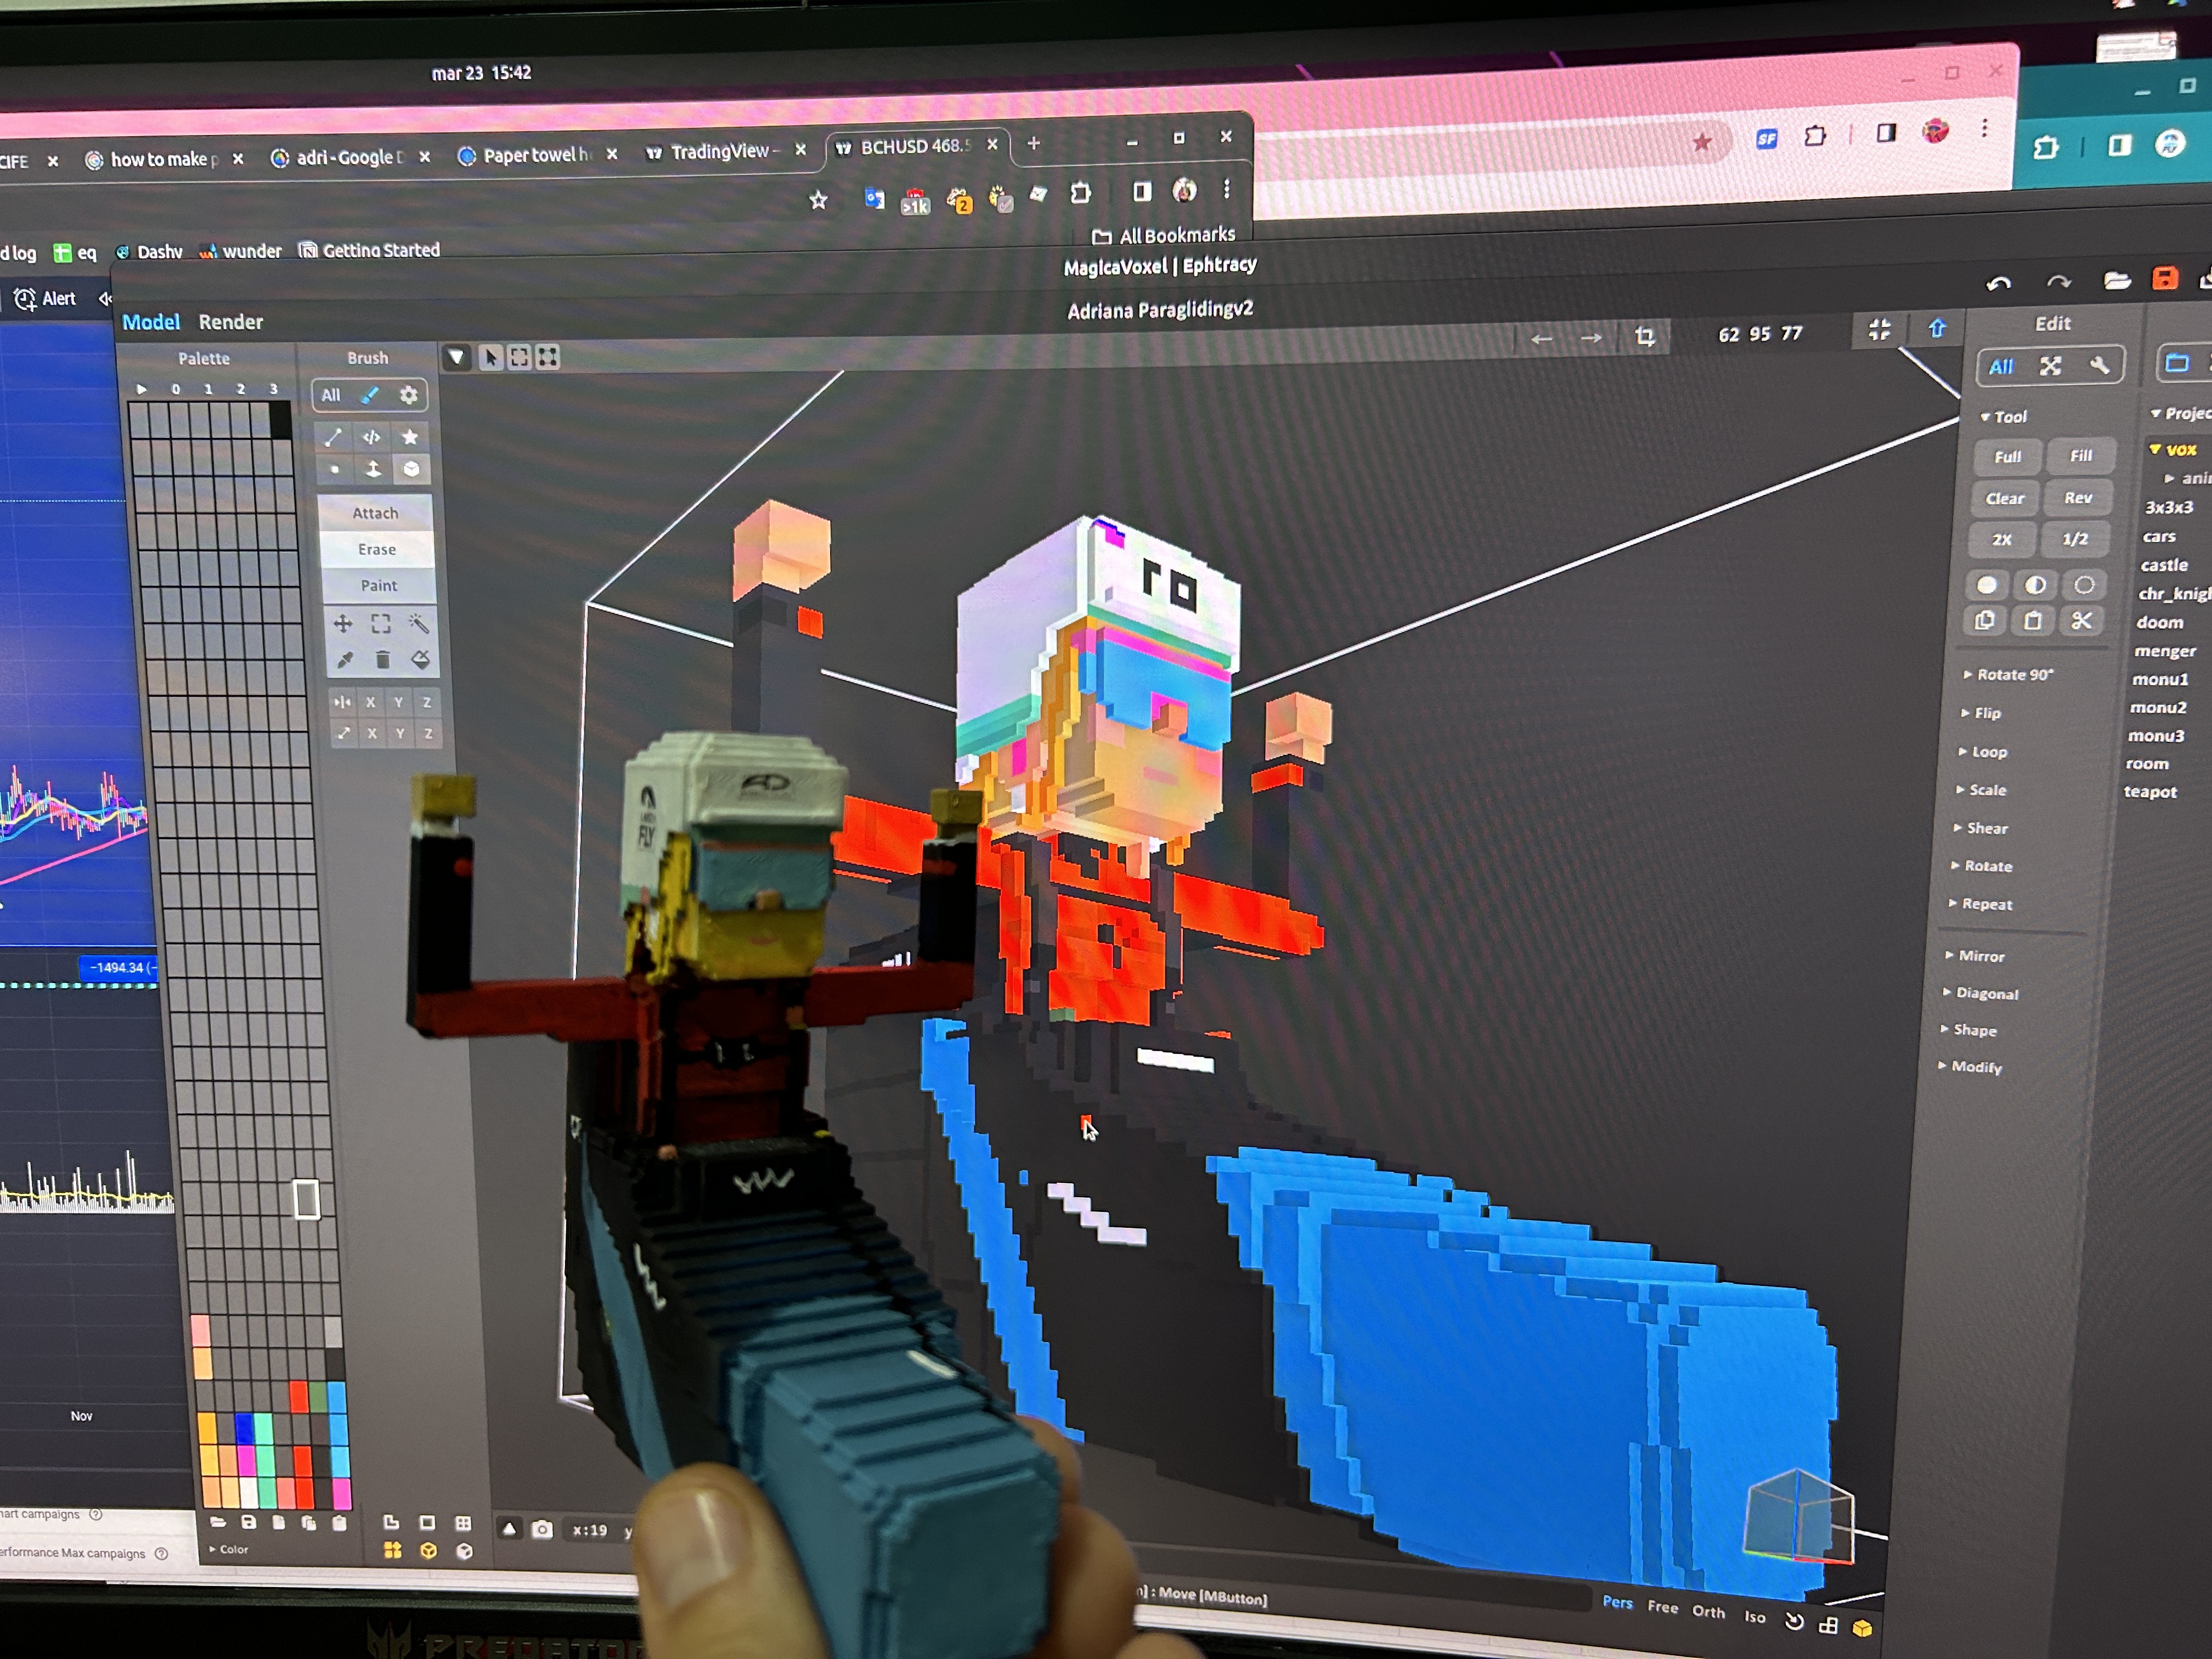The width and height of the screenshot is (2212, 1659).
Task: Select the Box brush cube icon
Action: click(411, 469)
